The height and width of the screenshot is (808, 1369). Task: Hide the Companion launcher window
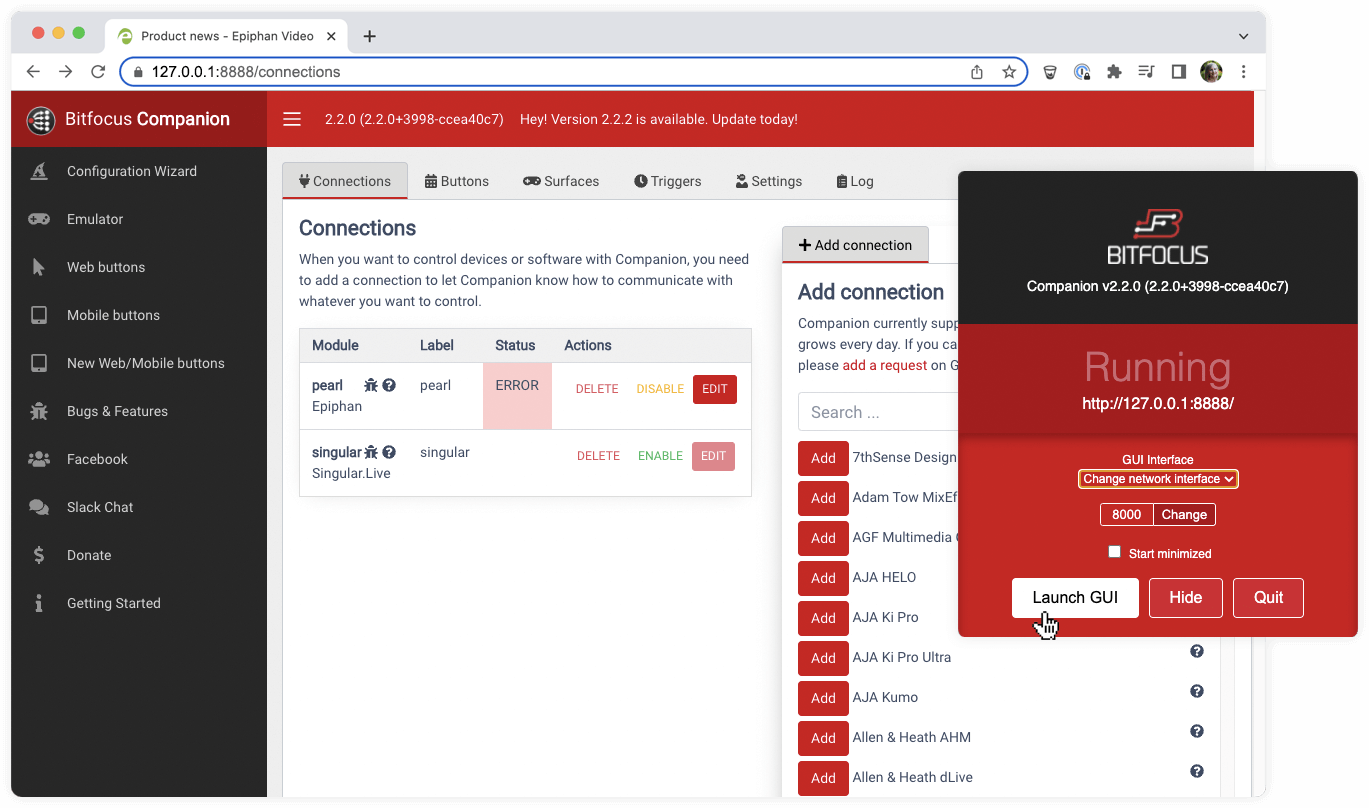(x=1185, y=597)
